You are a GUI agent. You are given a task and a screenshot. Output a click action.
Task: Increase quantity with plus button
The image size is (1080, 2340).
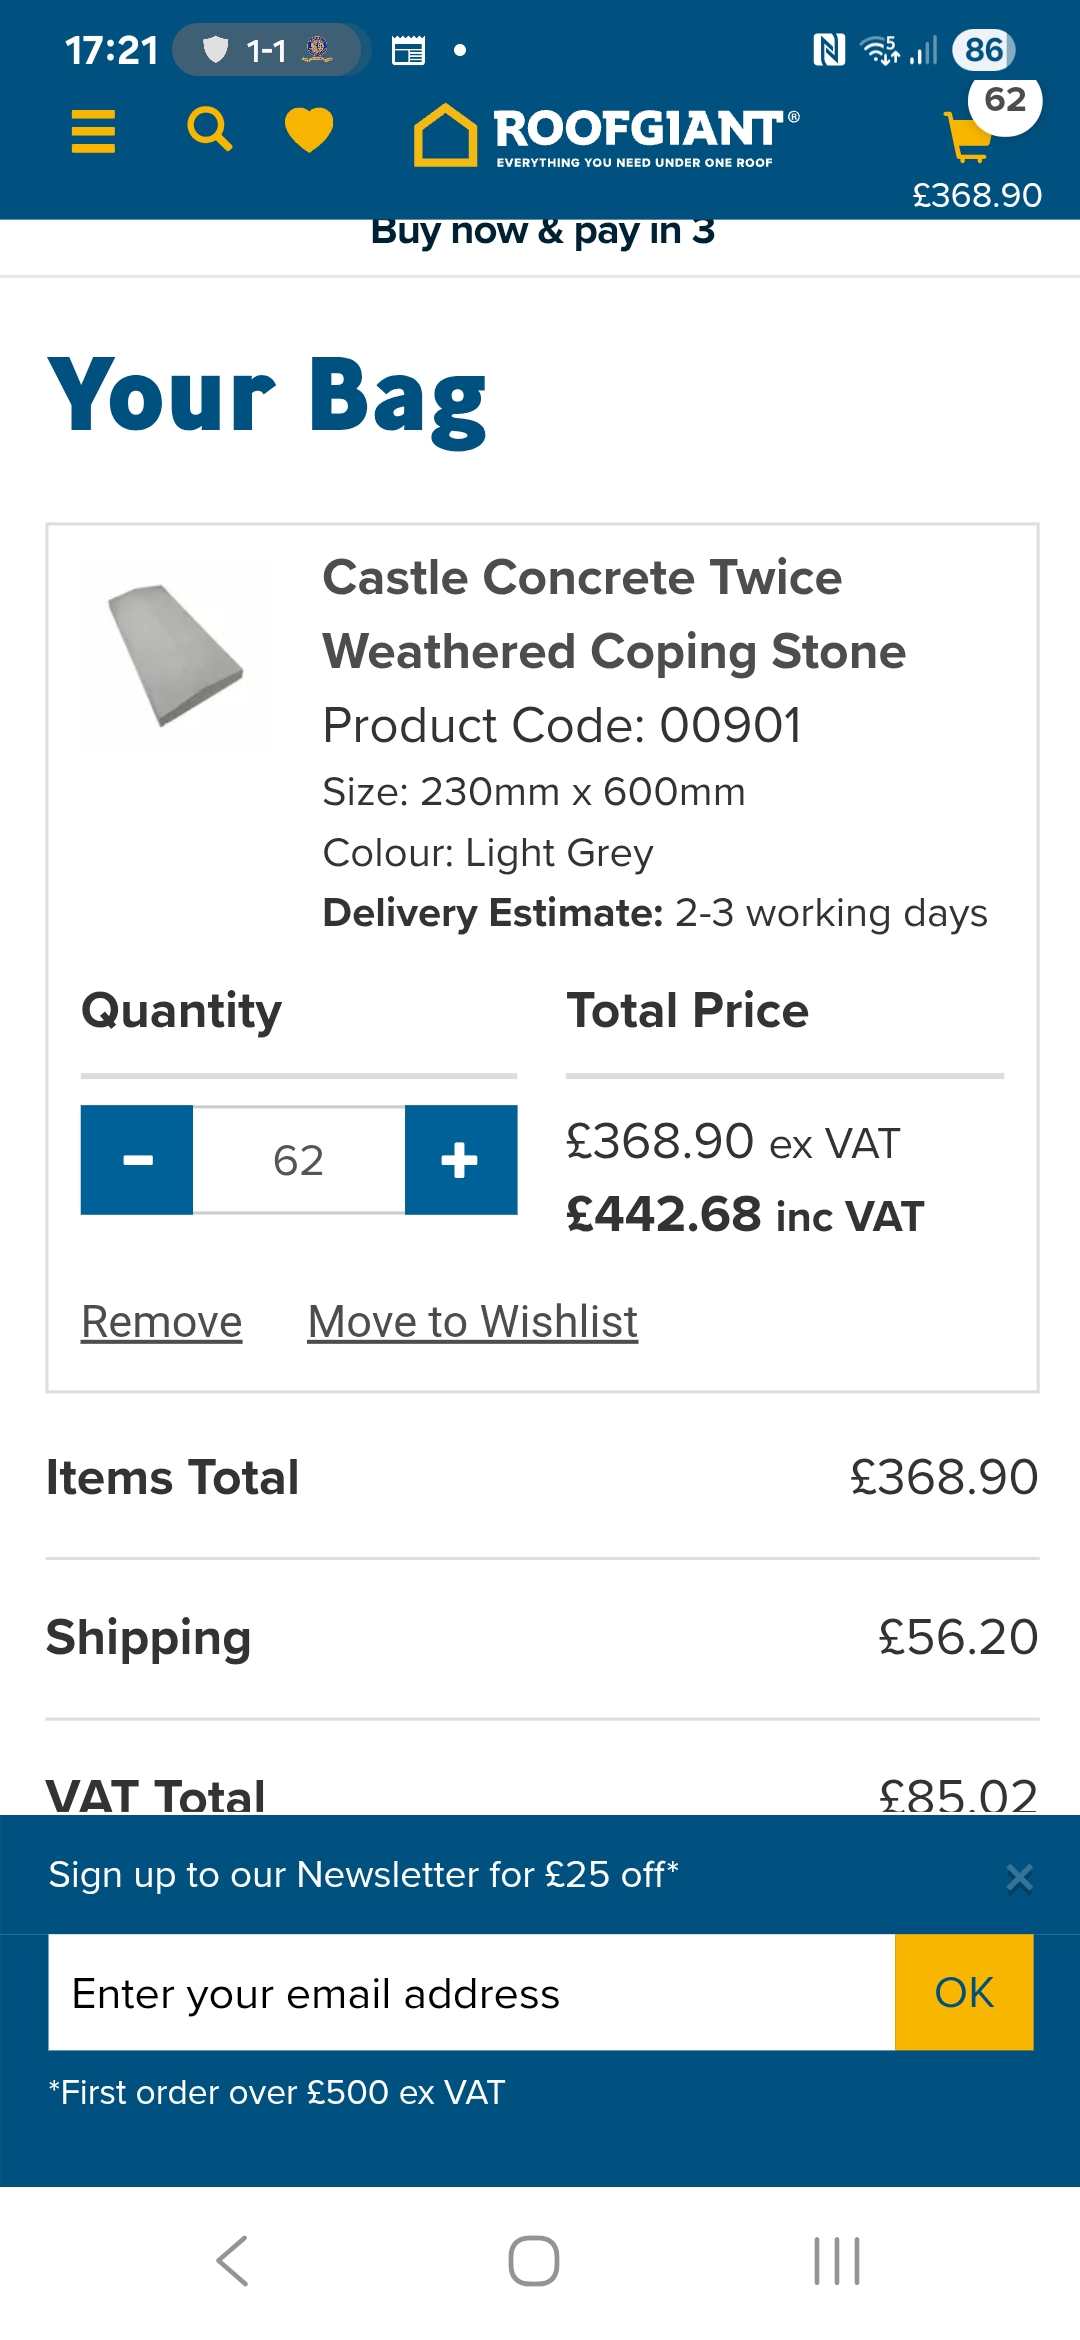460,1160
